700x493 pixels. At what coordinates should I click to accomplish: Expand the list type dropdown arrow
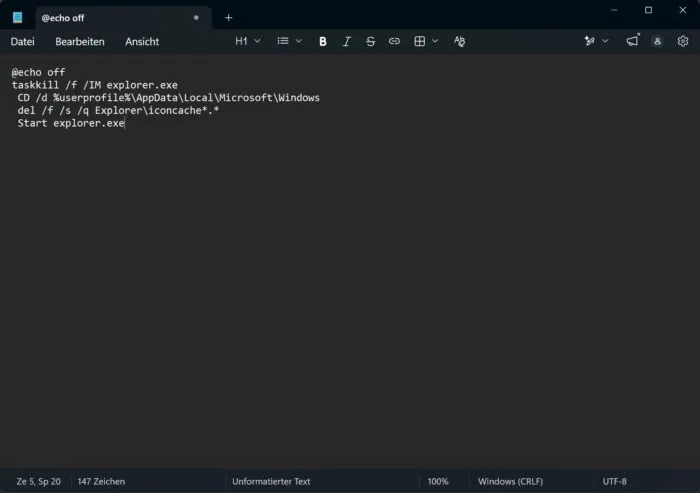coord(299,41)
